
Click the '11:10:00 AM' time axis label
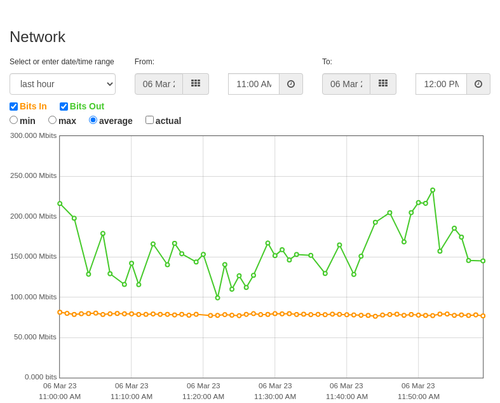131,397
